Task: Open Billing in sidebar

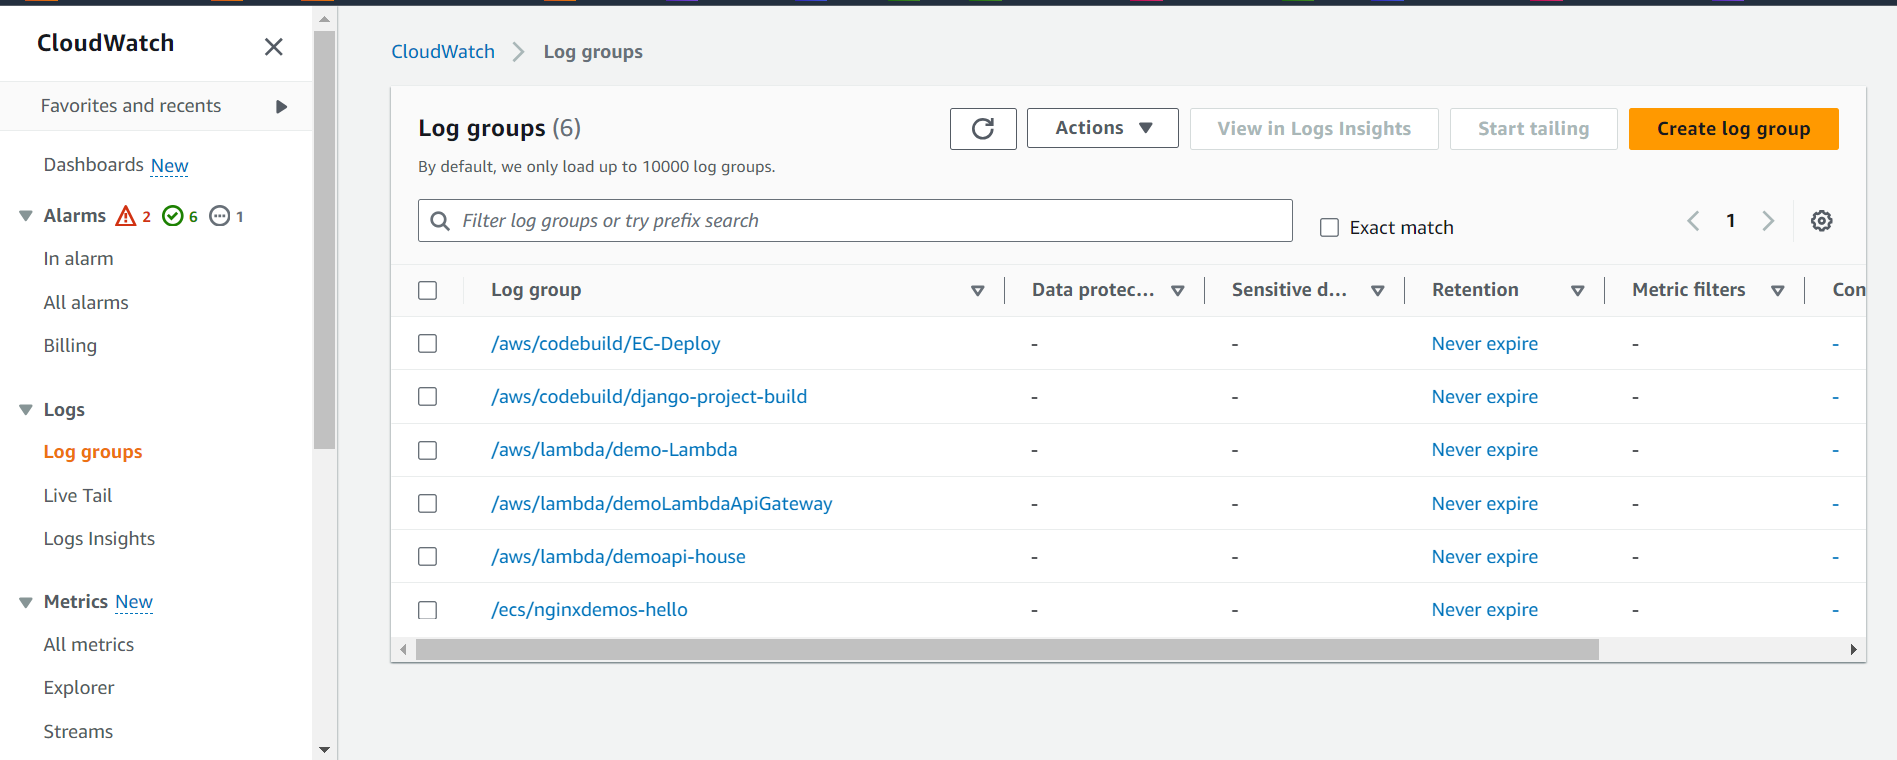Action: 70,346
